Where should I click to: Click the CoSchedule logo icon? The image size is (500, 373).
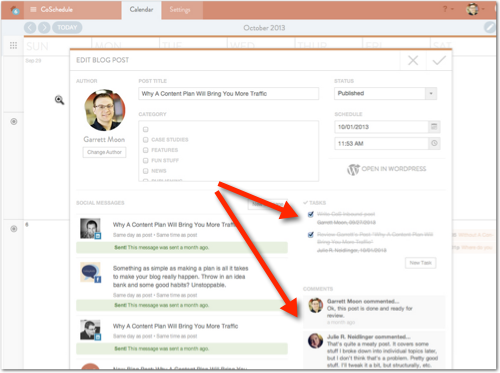click(x=15, y=10)
